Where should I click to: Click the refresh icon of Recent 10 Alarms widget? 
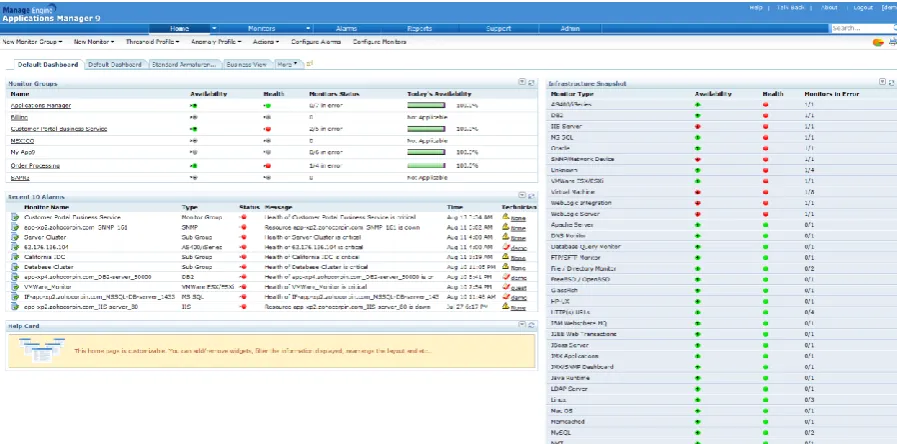click(531, 196)
